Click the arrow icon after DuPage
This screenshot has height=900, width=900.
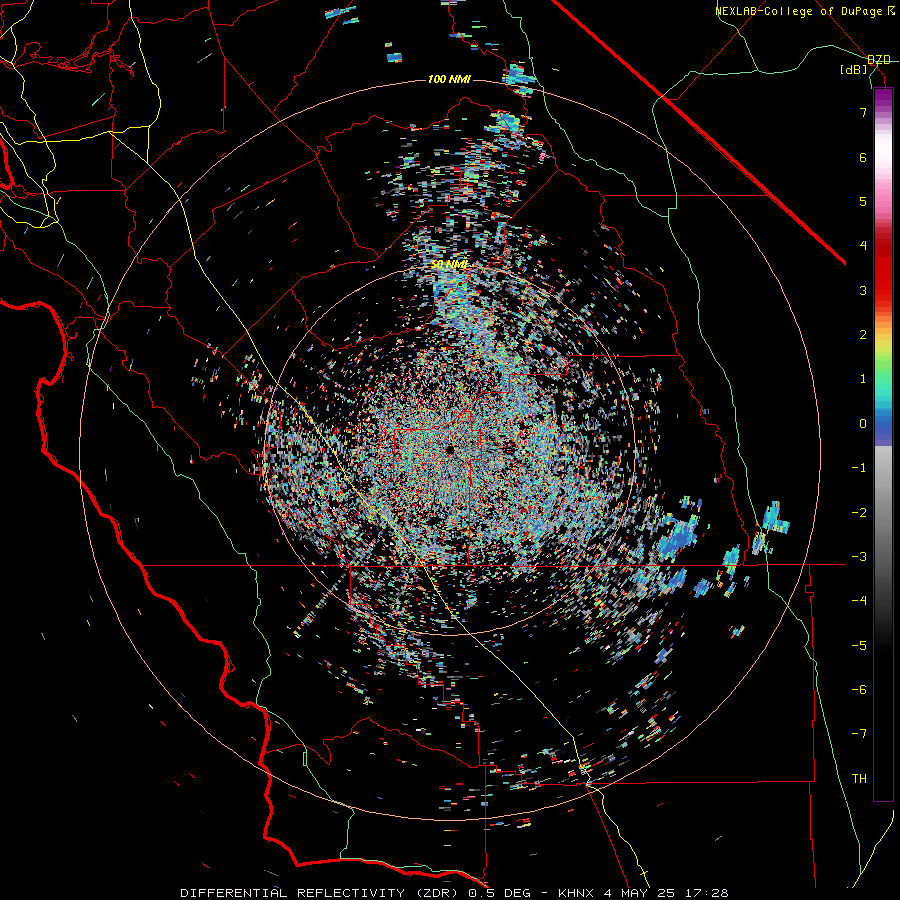[x=891, y=11]
